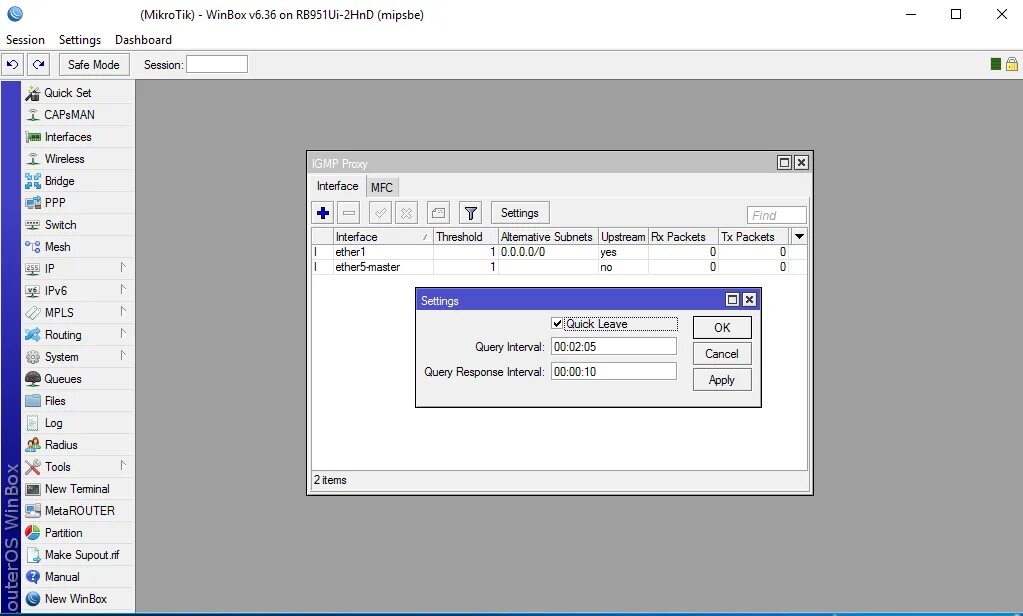1023x616 pixels.
Task: Sort by Tx Packets column header
Action: (754, 236)
